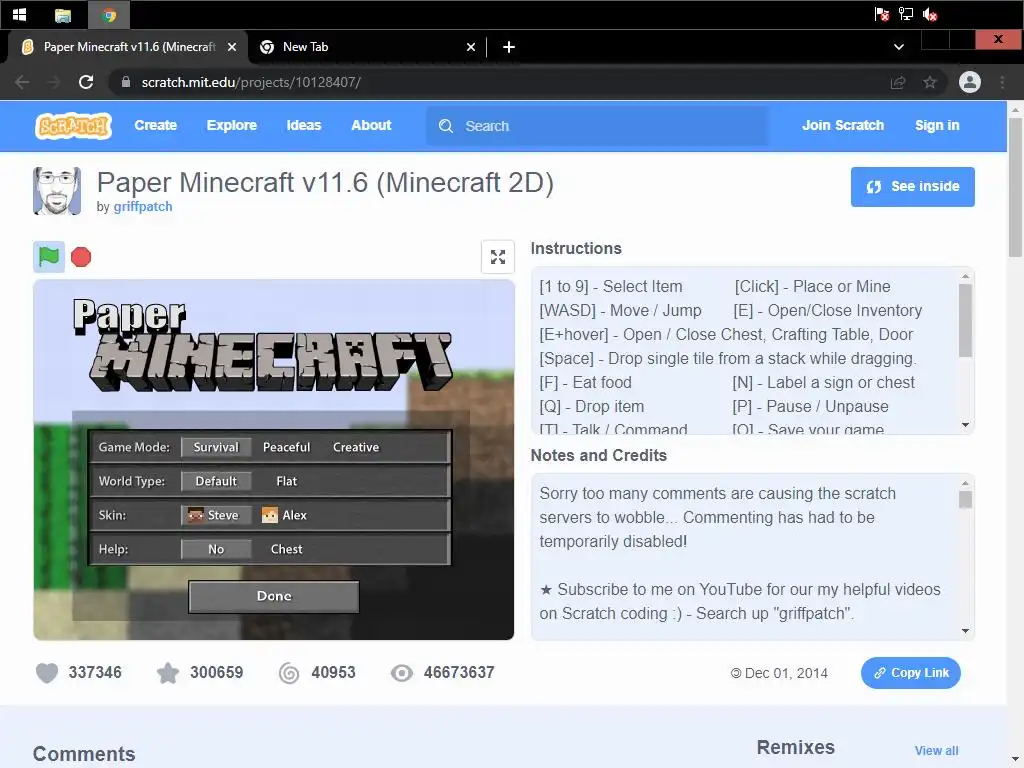Click the eye views icon near 46673637
The height and width of the screenshot is (768, 1024).
pos(402,673)
